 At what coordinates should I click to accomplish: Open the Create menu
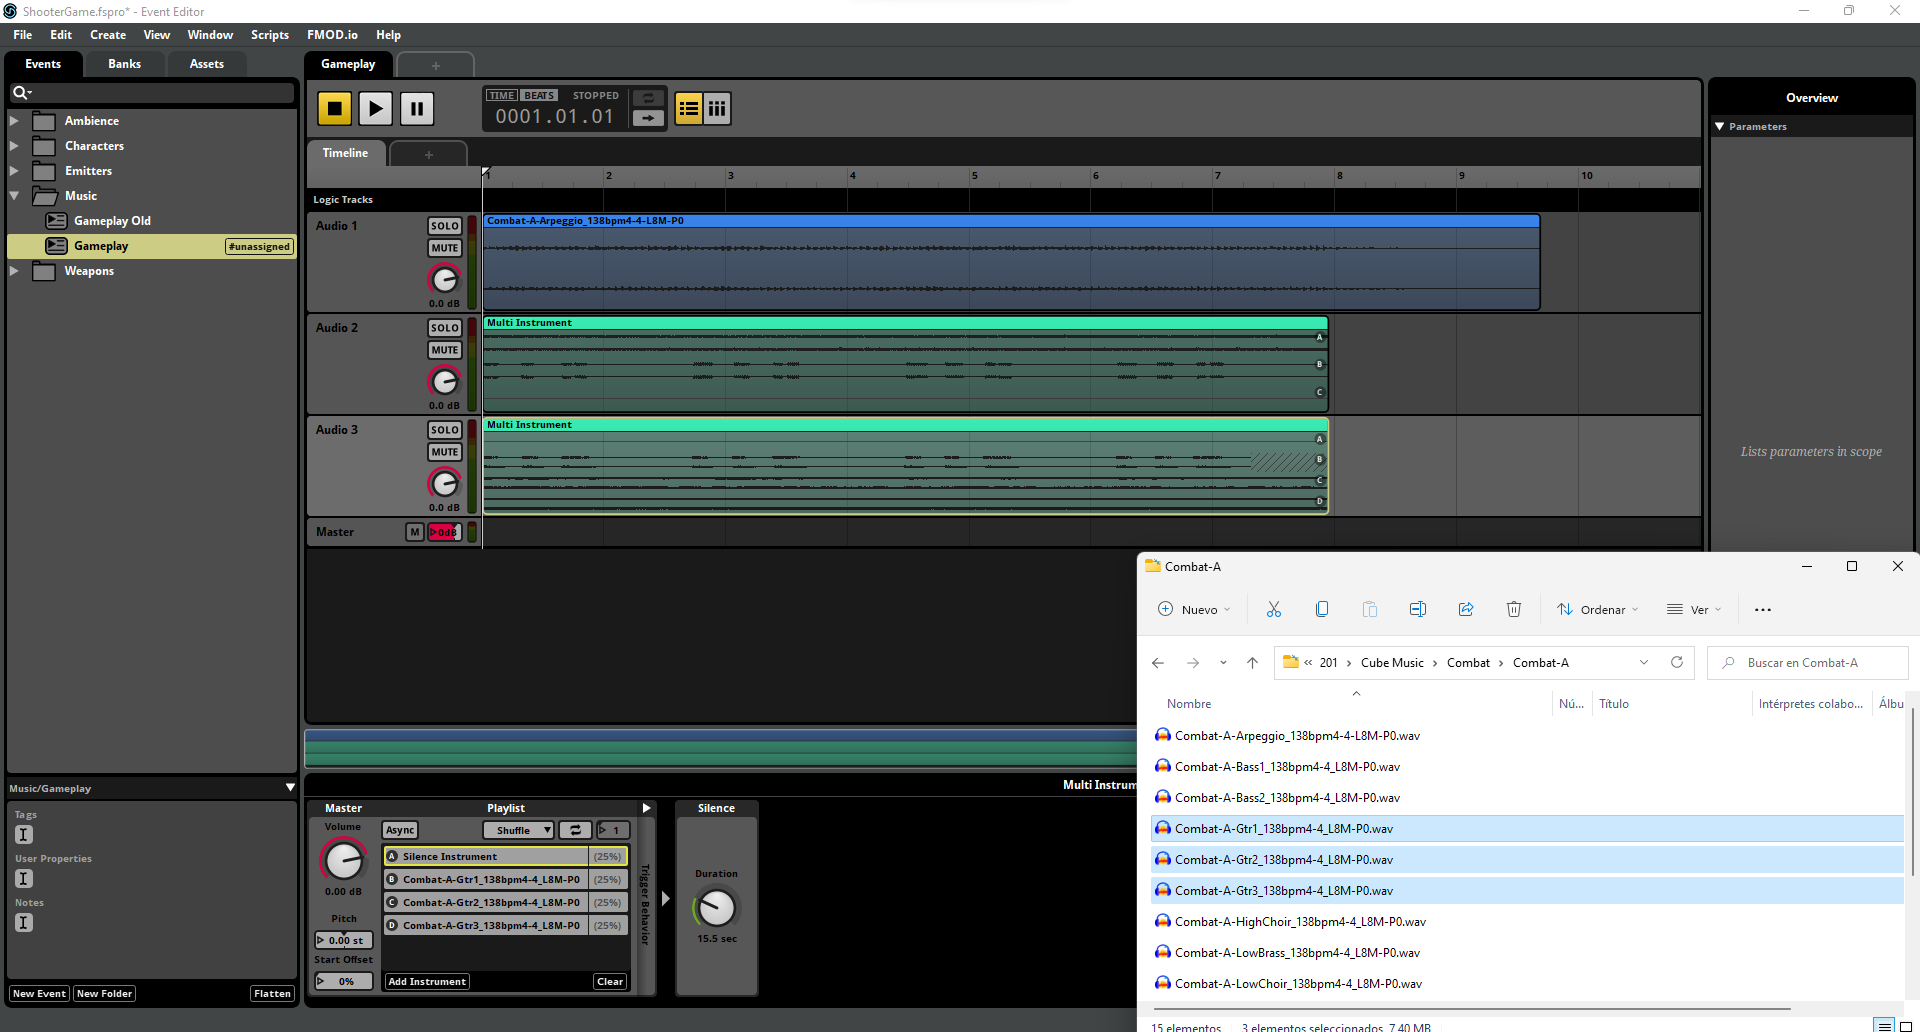point(108,35)
